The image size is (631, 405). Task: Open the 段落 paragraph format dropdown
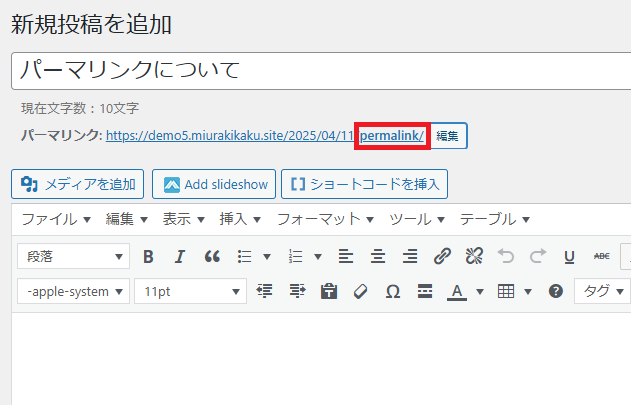coord(73,256)
